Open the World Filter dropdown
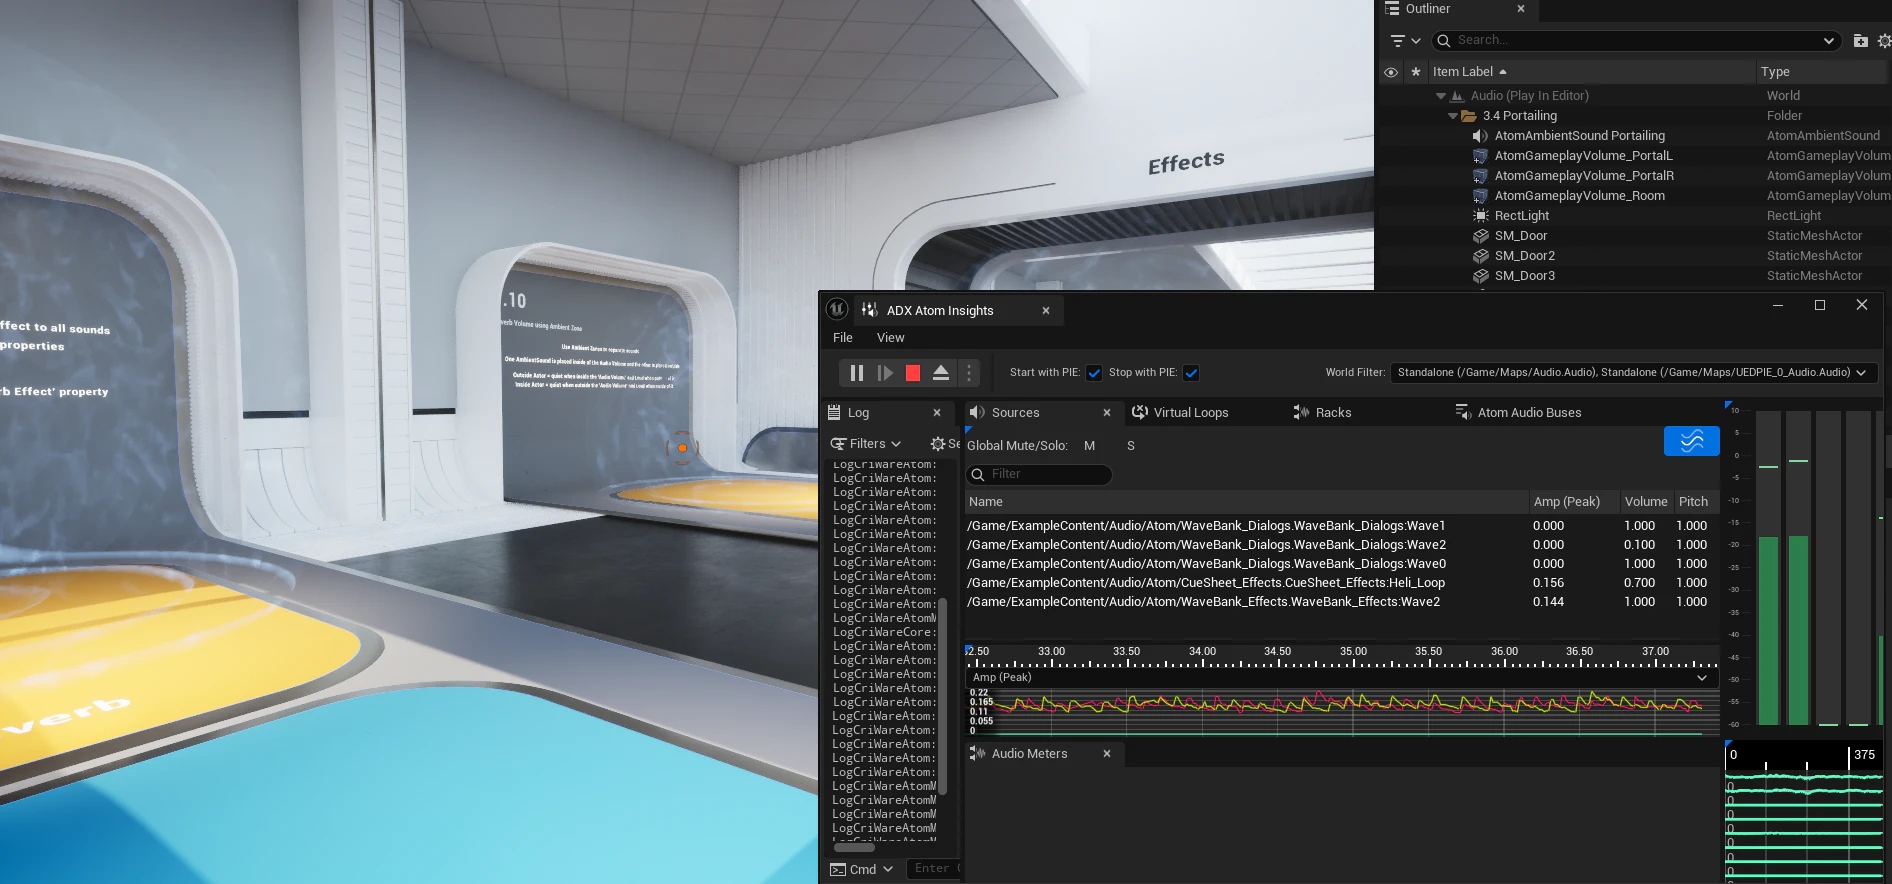Image resolution: width=1892 pixels, height=884 pixels. click(1633, 373)
